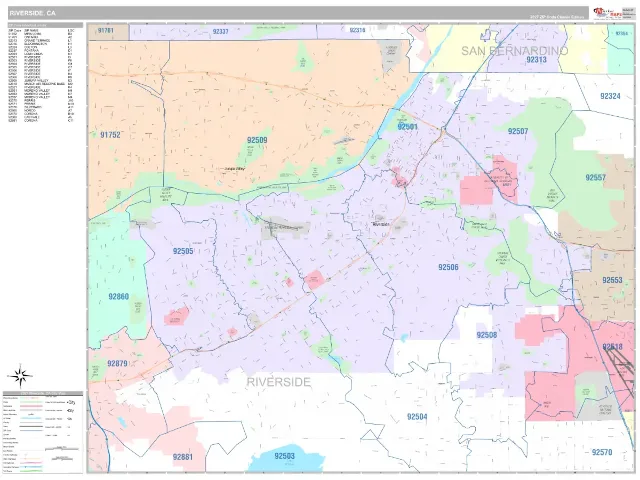Select the 92553 ZIP code label
Viewport: 640px width, 480px height.
click(612, 280)
